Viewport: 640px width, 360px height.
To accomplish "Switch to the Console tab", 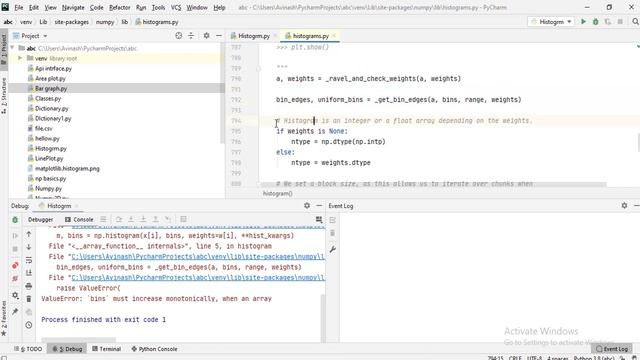I will coord(79,220).
